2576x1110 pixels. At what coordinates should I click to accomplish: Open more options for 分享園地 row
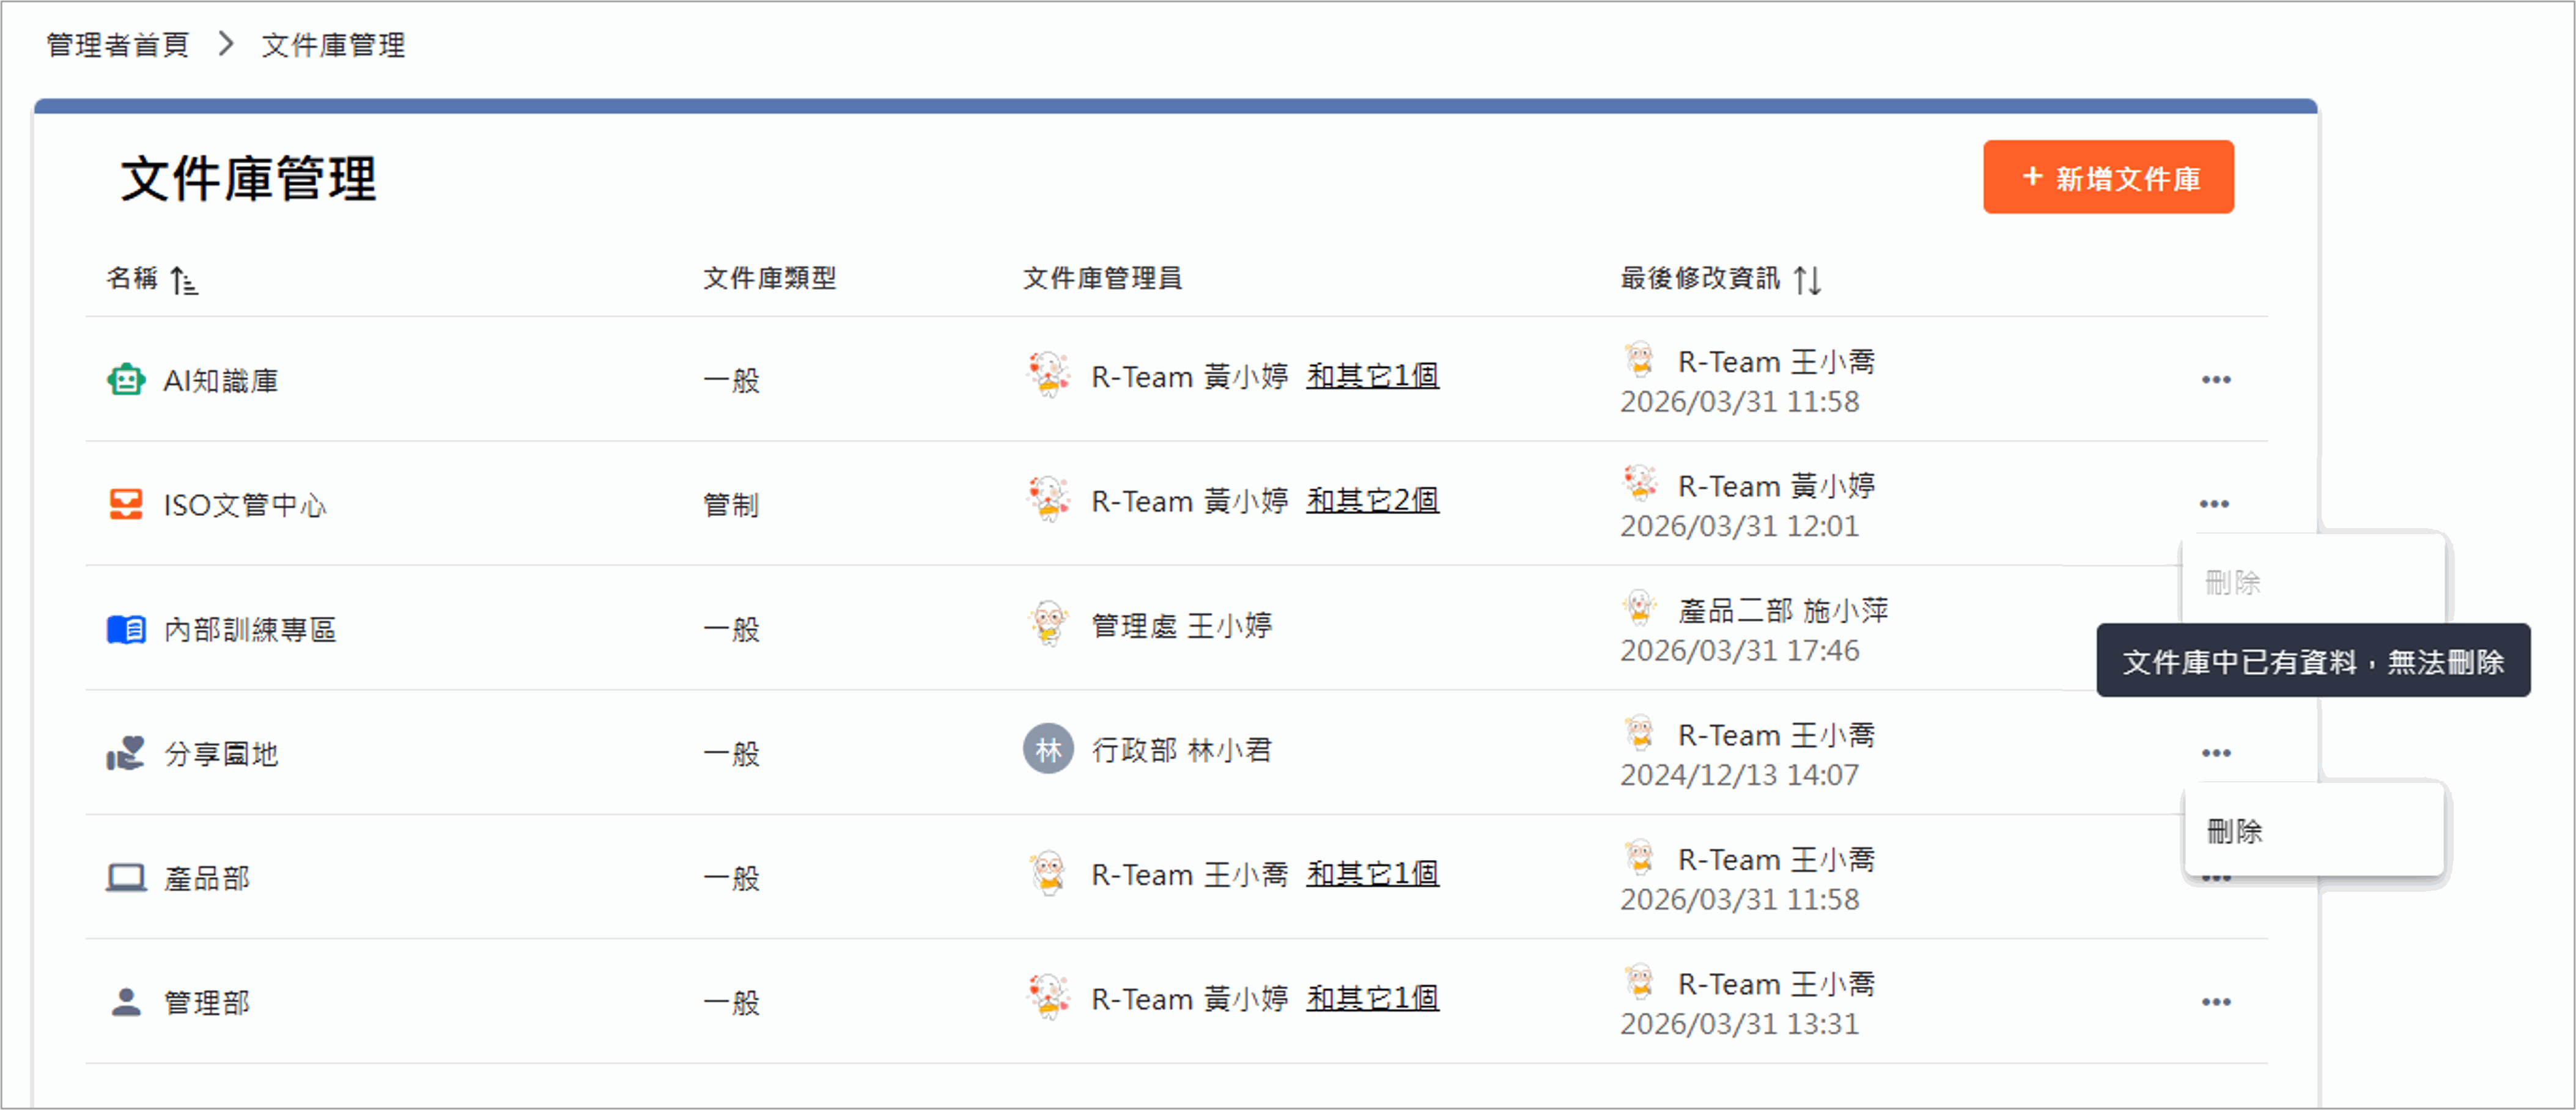2216,753
